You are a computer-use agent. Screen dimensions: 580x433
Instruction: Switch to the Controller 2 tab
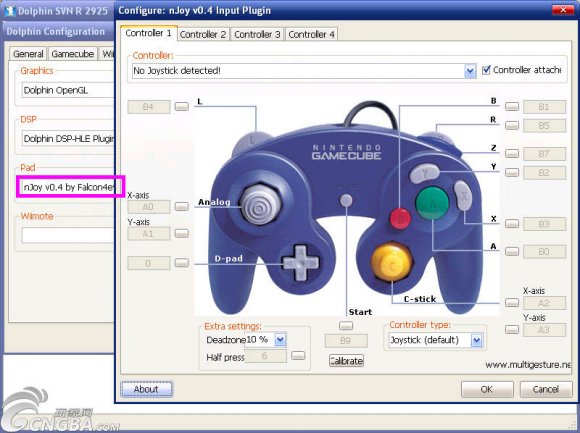coord(203,34)
